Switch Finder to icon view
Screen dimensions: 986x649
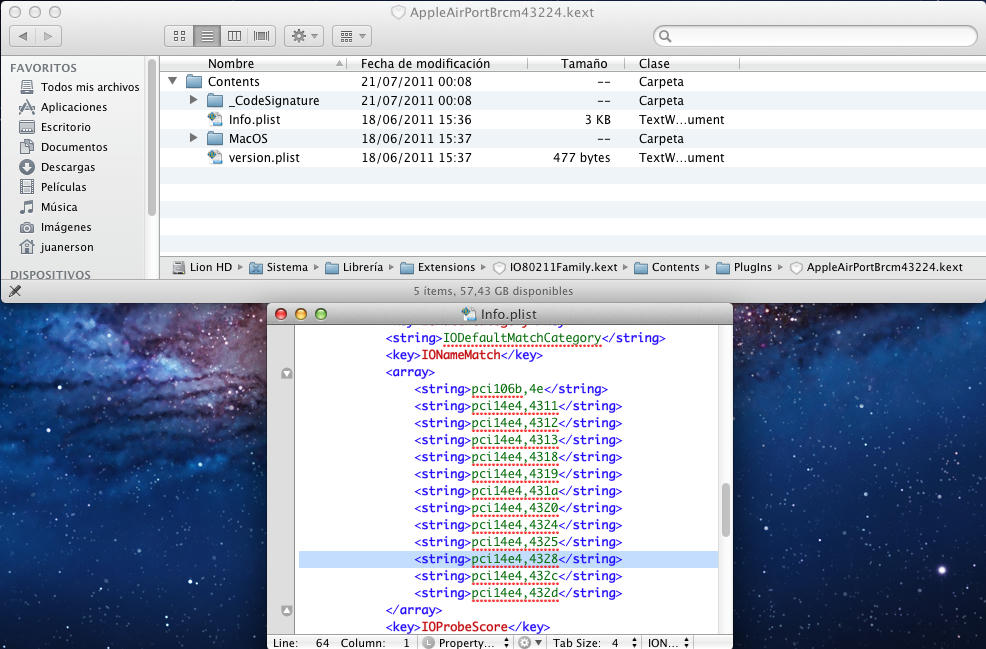180,36
